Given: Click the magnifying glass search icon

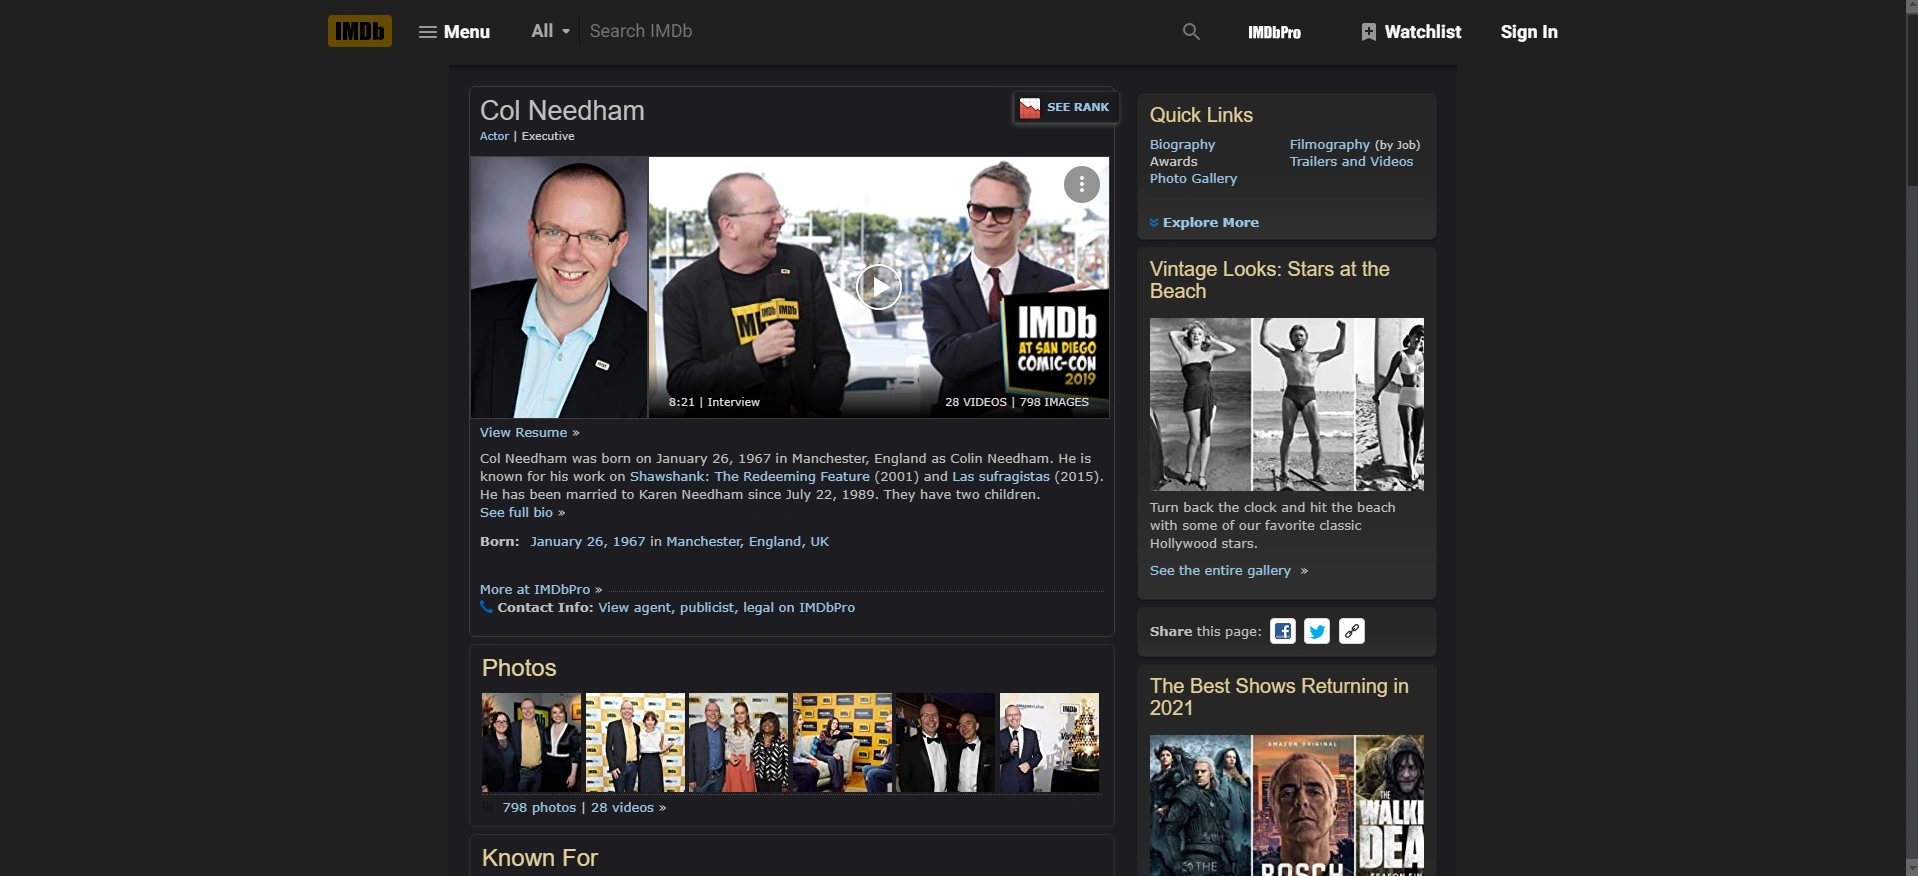Looking at the screenshot, I should click(1191, 32).
